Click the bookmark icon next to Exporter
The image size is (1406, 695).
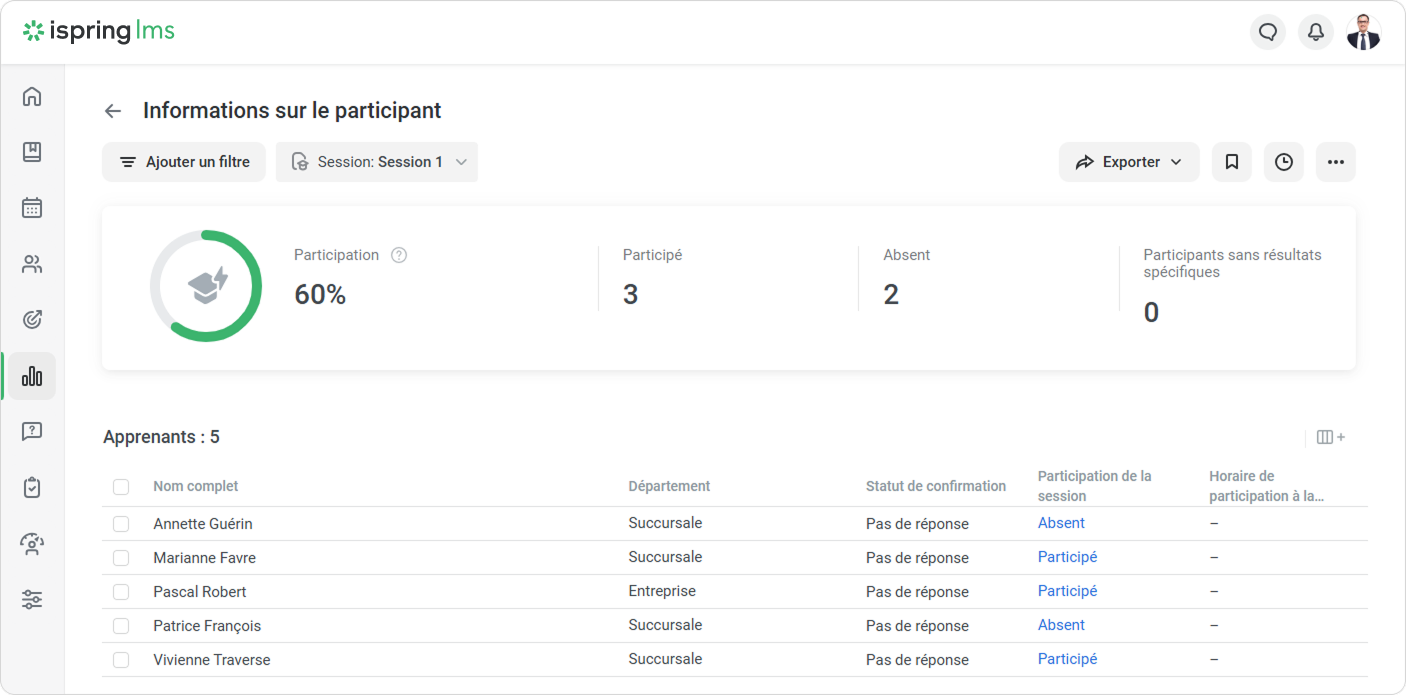pyautogui.click(x=1232, y=162)
